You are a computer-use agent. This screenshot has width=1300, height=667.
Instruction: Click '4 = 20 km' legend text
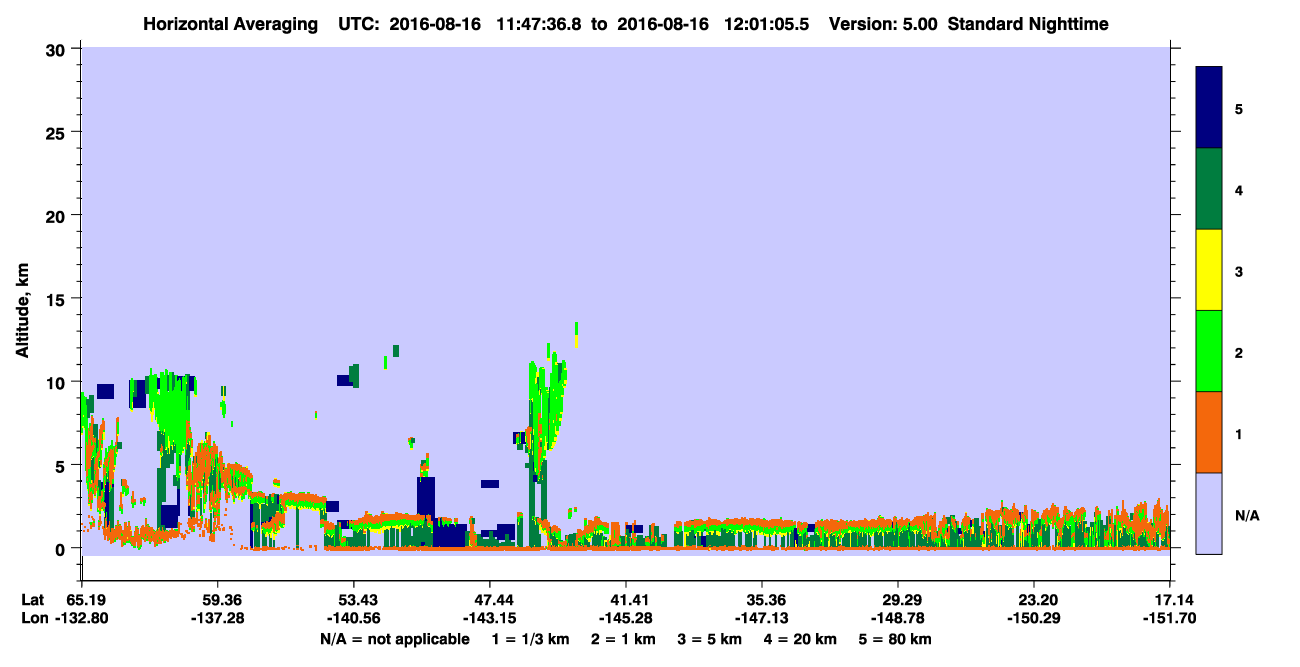tap(802, 639)
